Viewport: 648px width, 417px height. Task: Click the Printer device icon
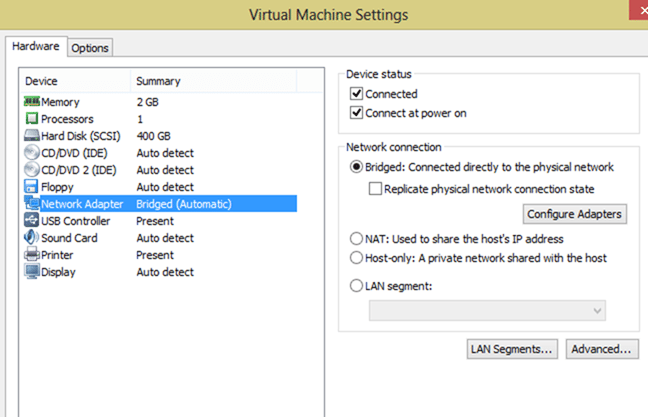[32, 255]
